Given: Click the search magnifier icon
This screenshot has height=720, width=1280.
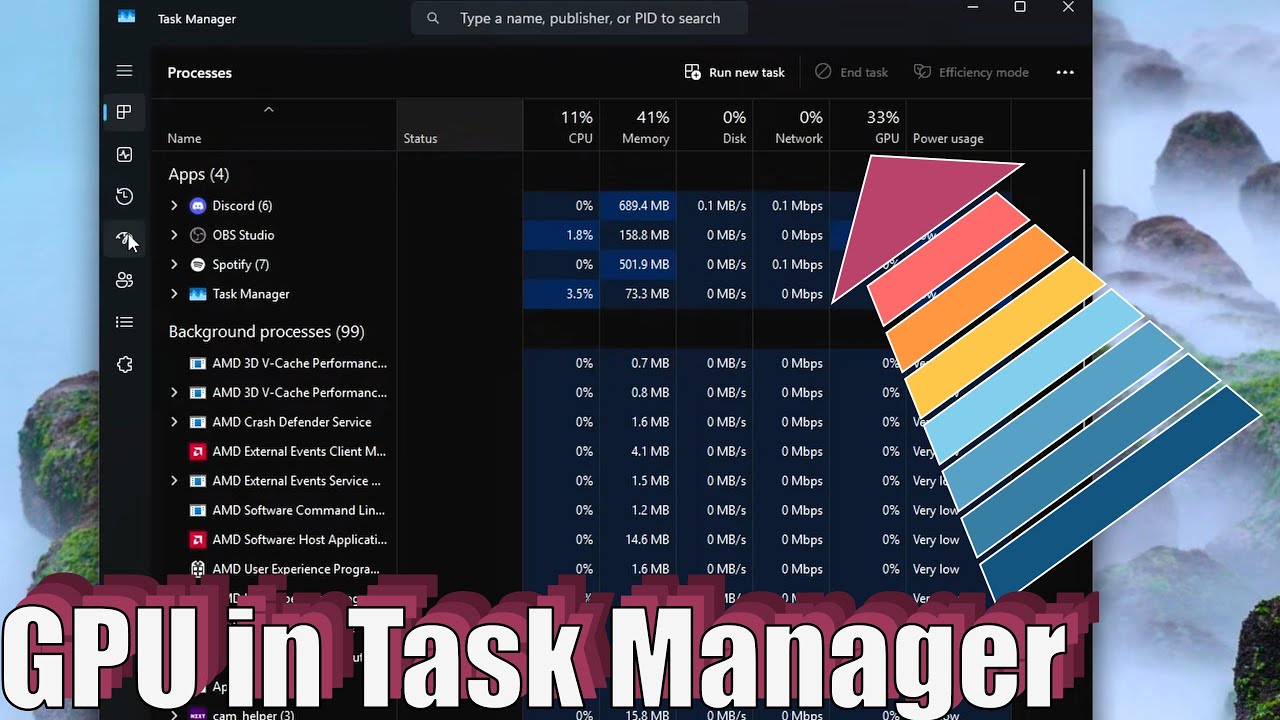Looking at the screenshot, I should [433, 18].
